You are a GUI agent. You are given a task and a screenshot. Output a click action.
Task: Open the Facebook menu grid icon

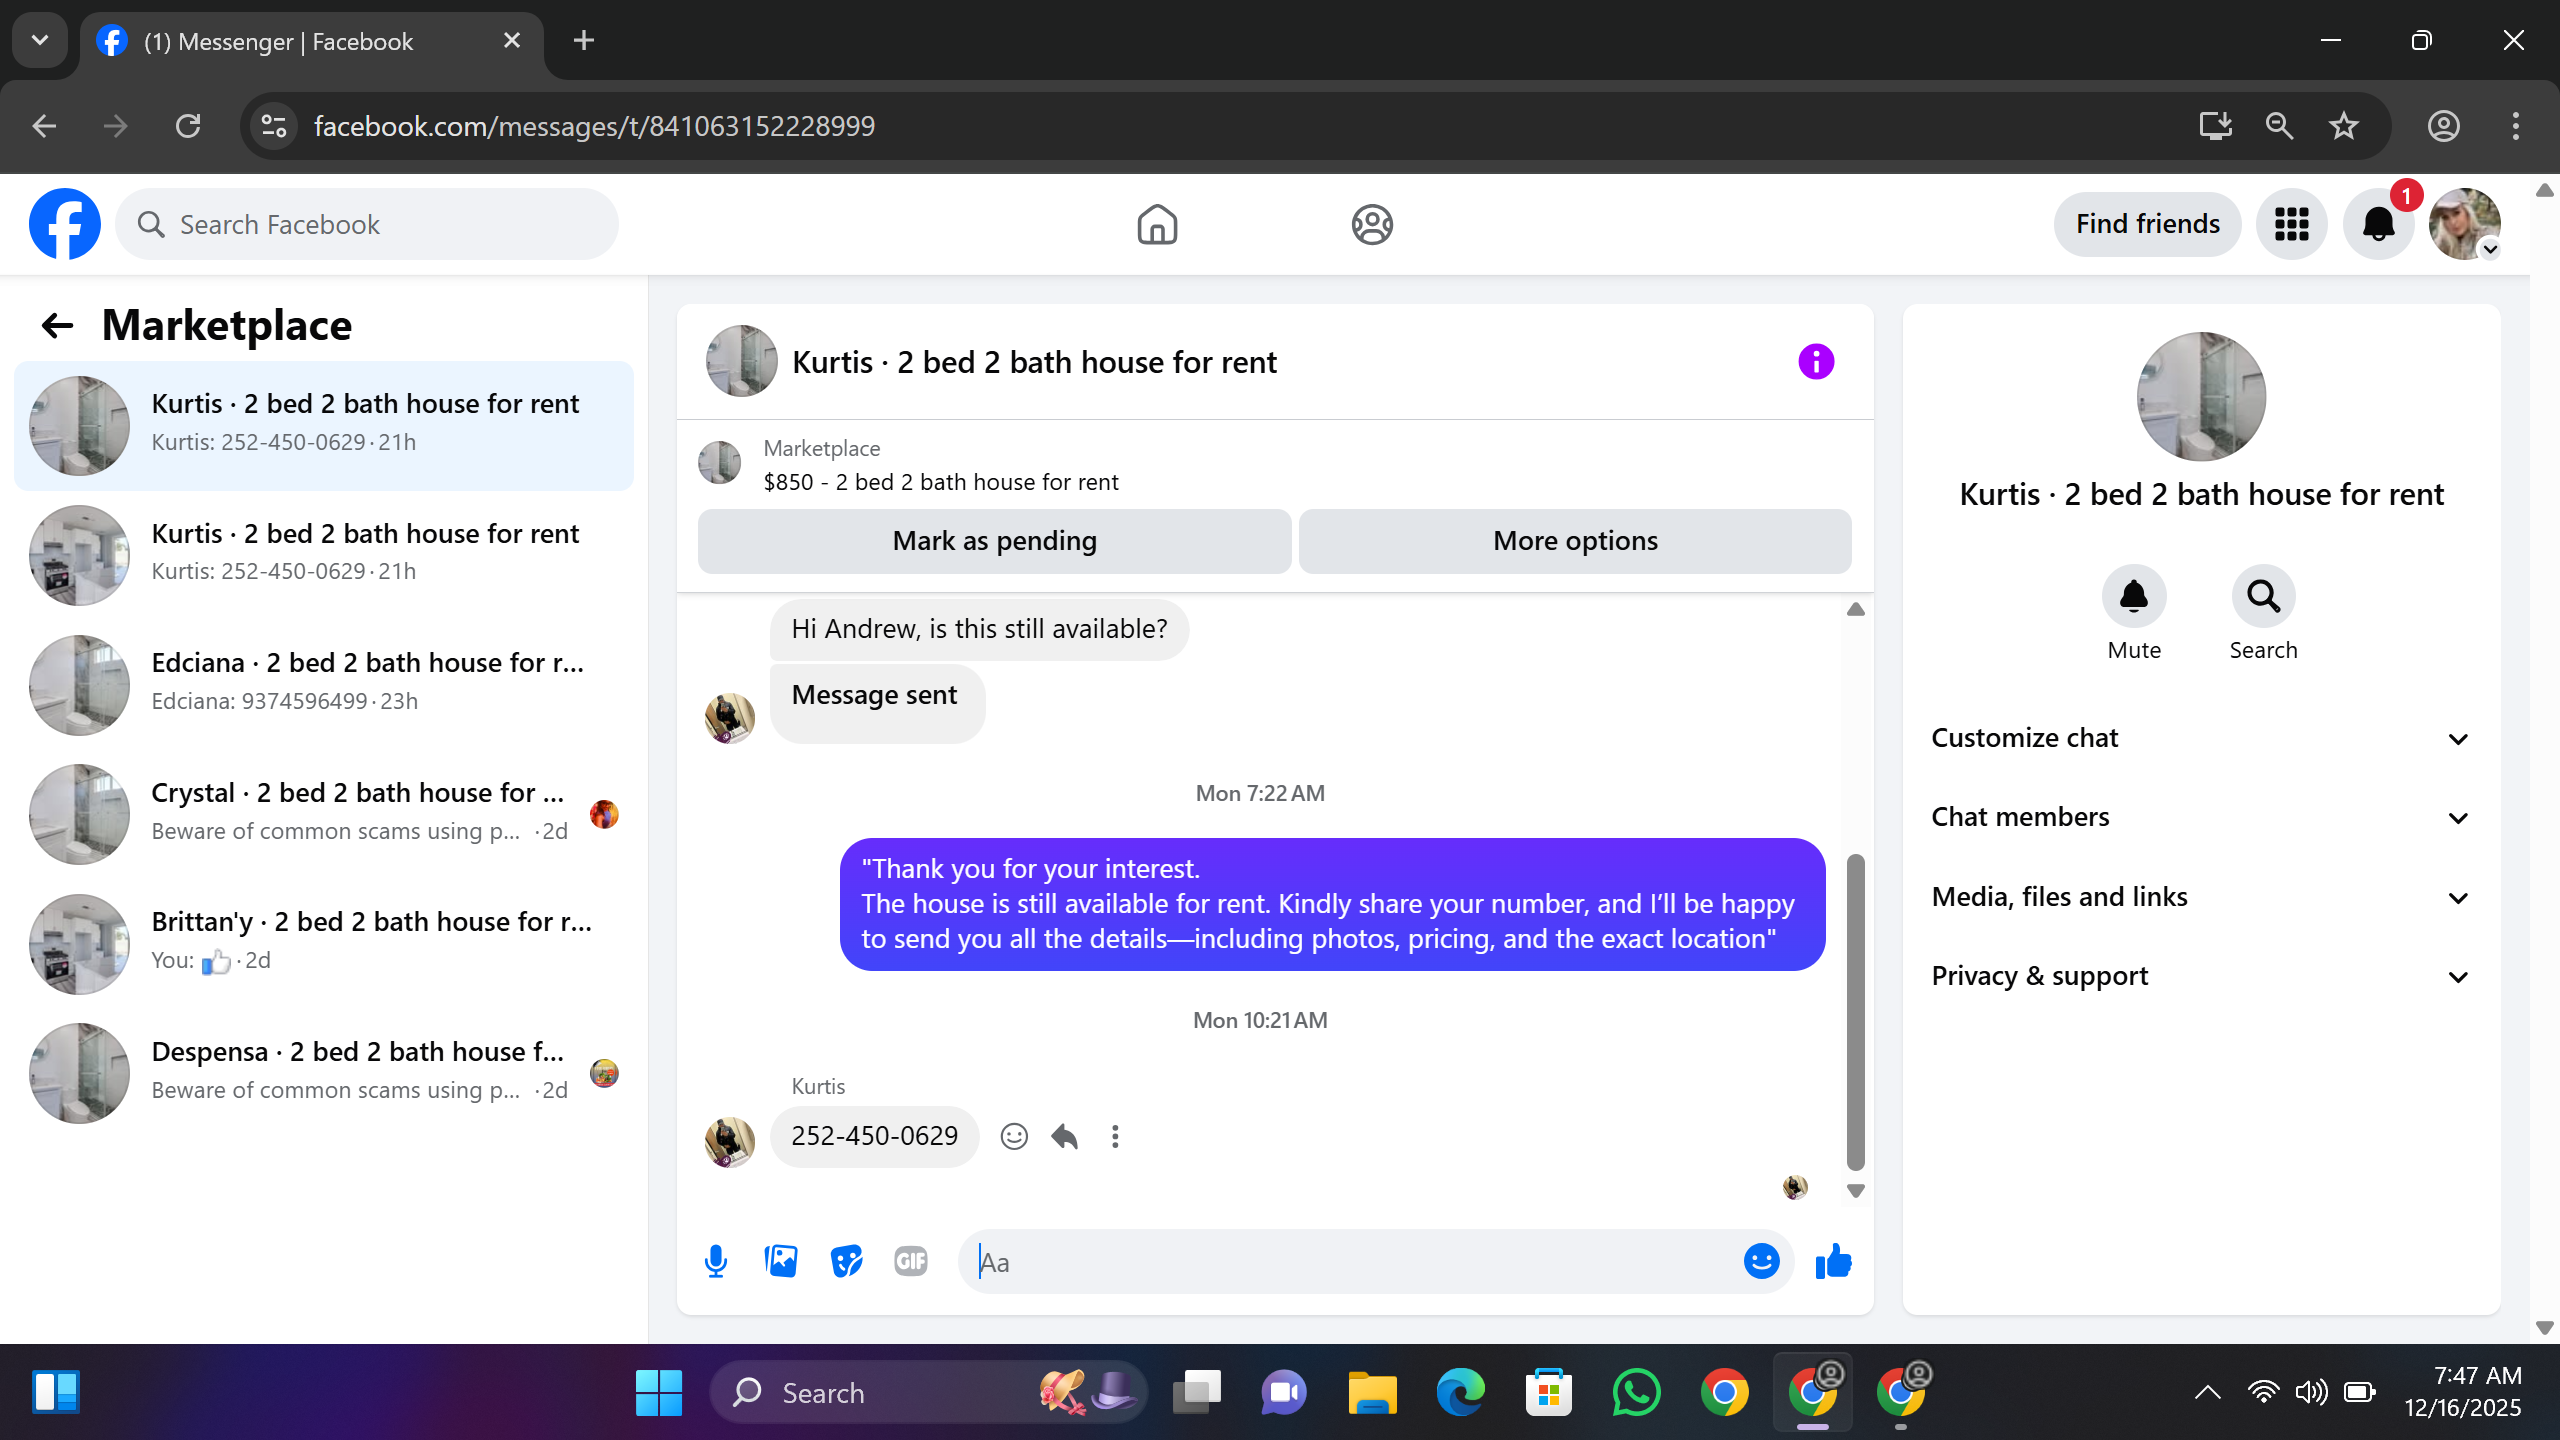point(2291,224)
